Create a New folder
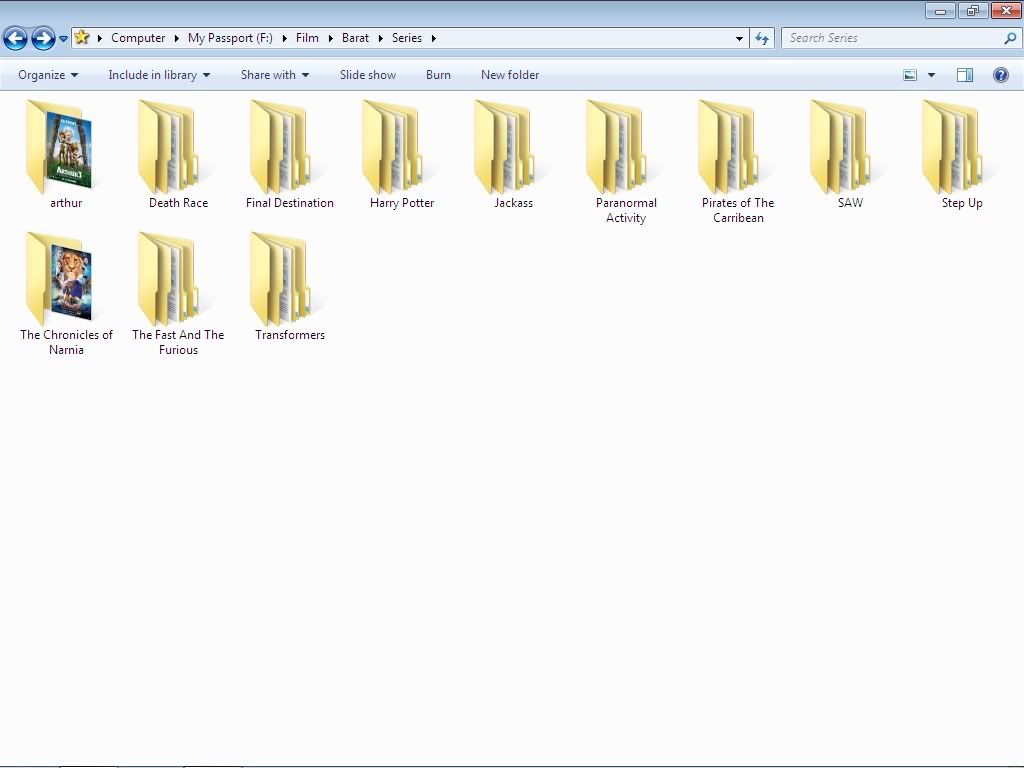 point(510,75)
